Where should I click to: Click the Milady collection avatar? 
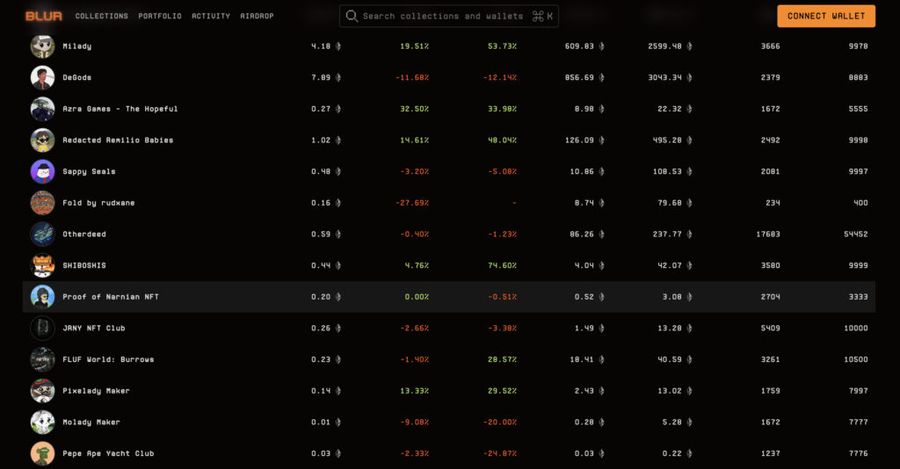point(42,46)
